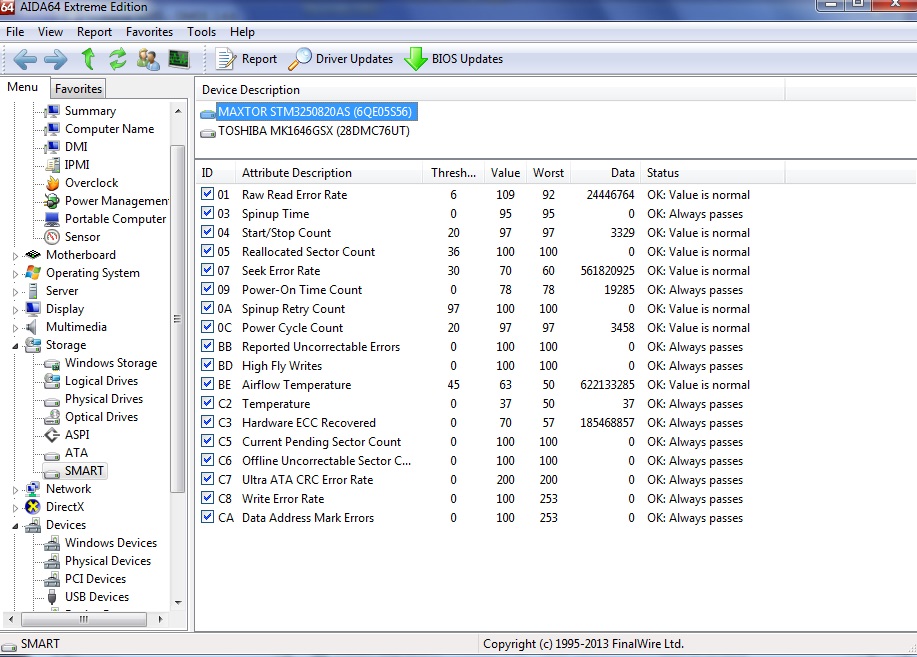
Task: Select the SMART tree entry
Action: pos(75,471)
